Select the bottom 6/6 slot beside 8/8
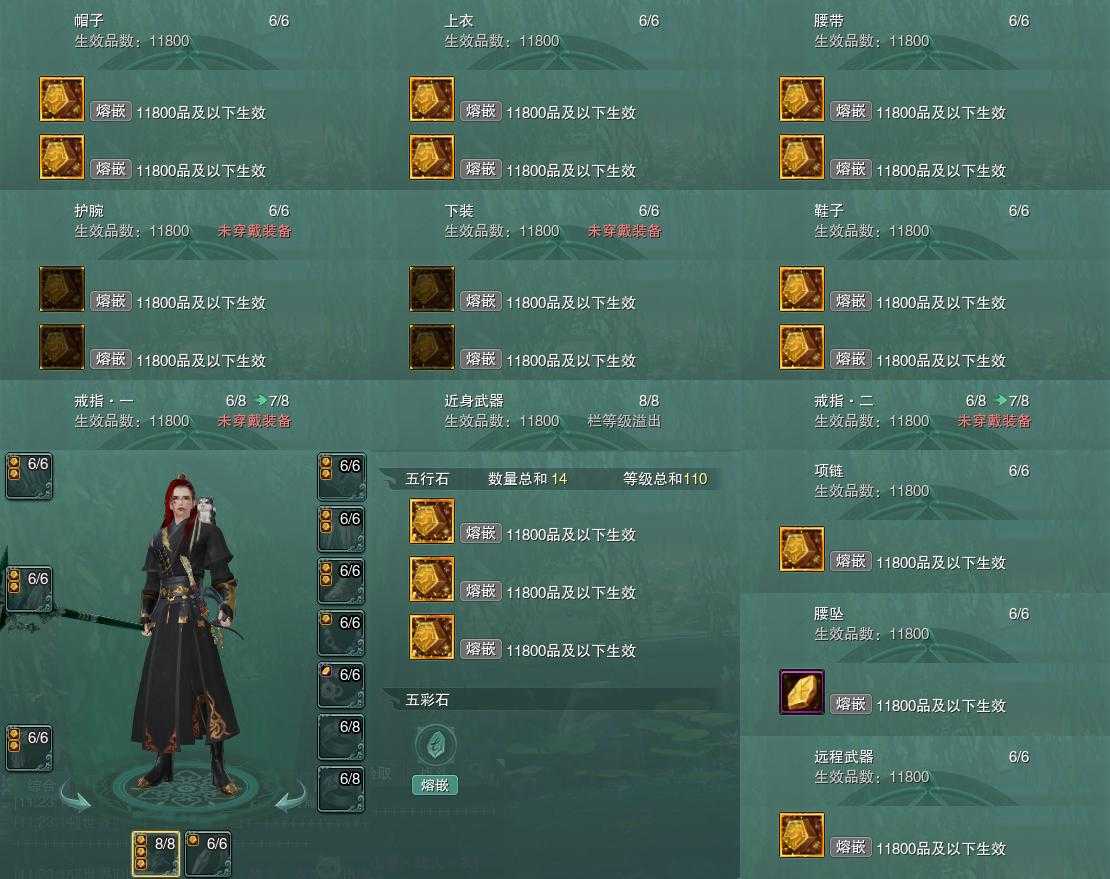Screen dimensions: 1110x879 click(208, 854)
